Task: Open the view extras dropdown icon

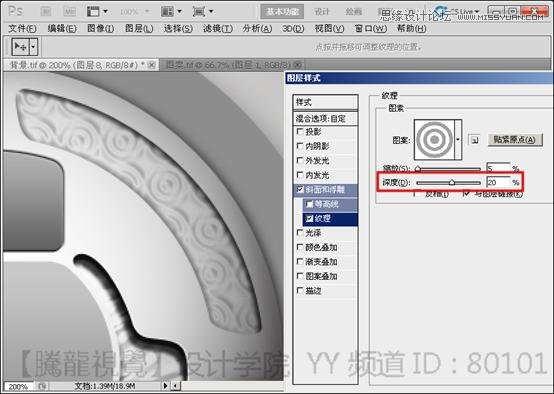Action: [x=97, y=12]
